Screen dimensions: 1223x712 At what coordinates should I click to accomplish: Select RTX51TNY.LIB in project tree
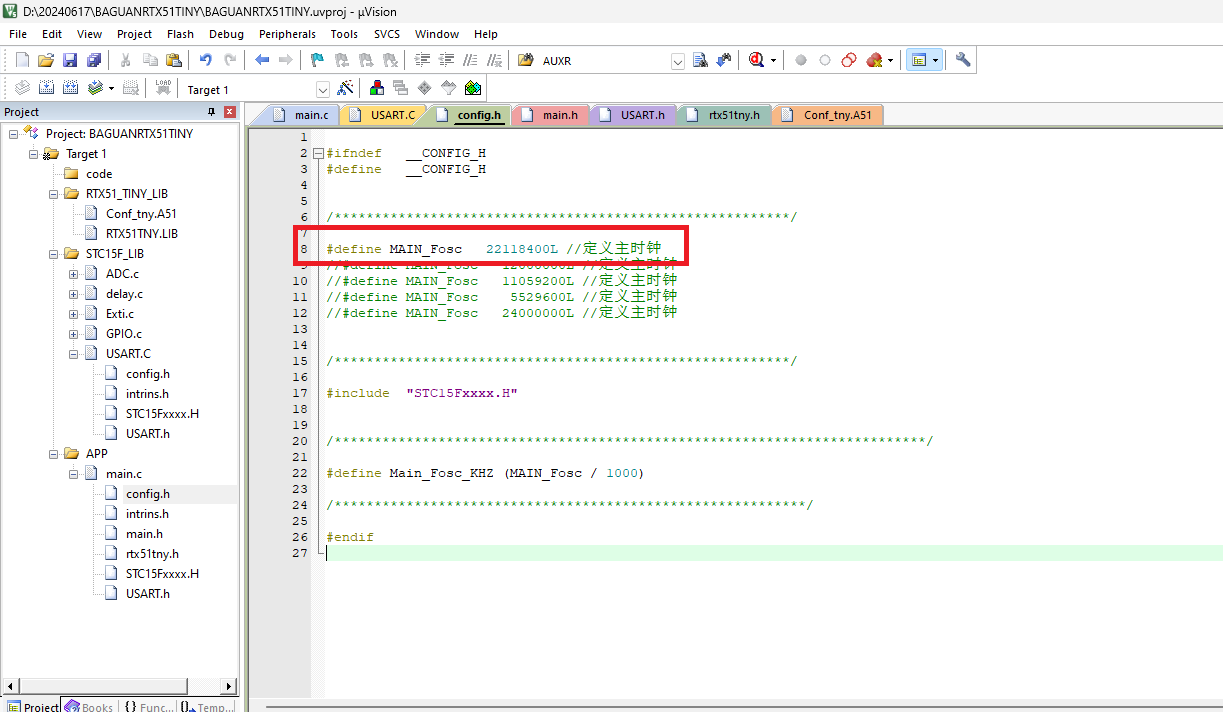click(142, 233)
